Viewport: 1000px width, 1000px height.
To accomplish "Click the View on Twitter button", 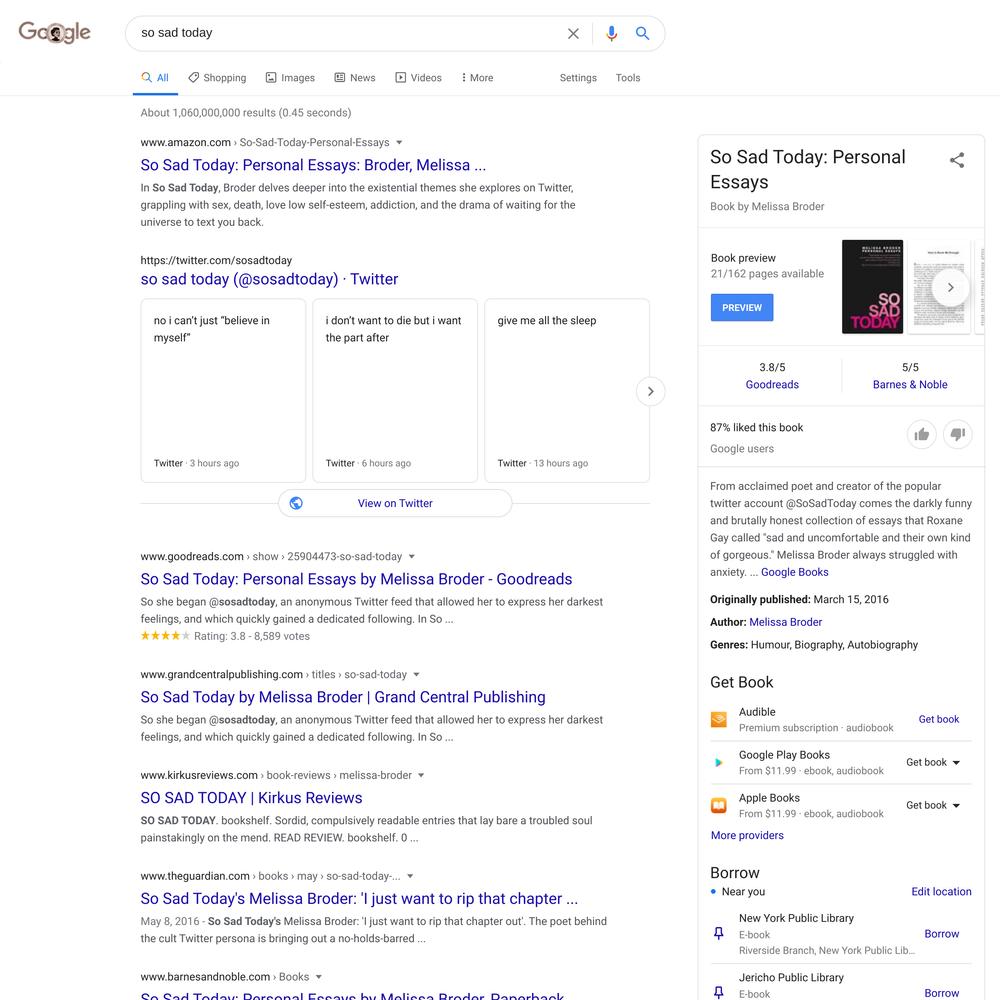I will (x=395, y=503).
